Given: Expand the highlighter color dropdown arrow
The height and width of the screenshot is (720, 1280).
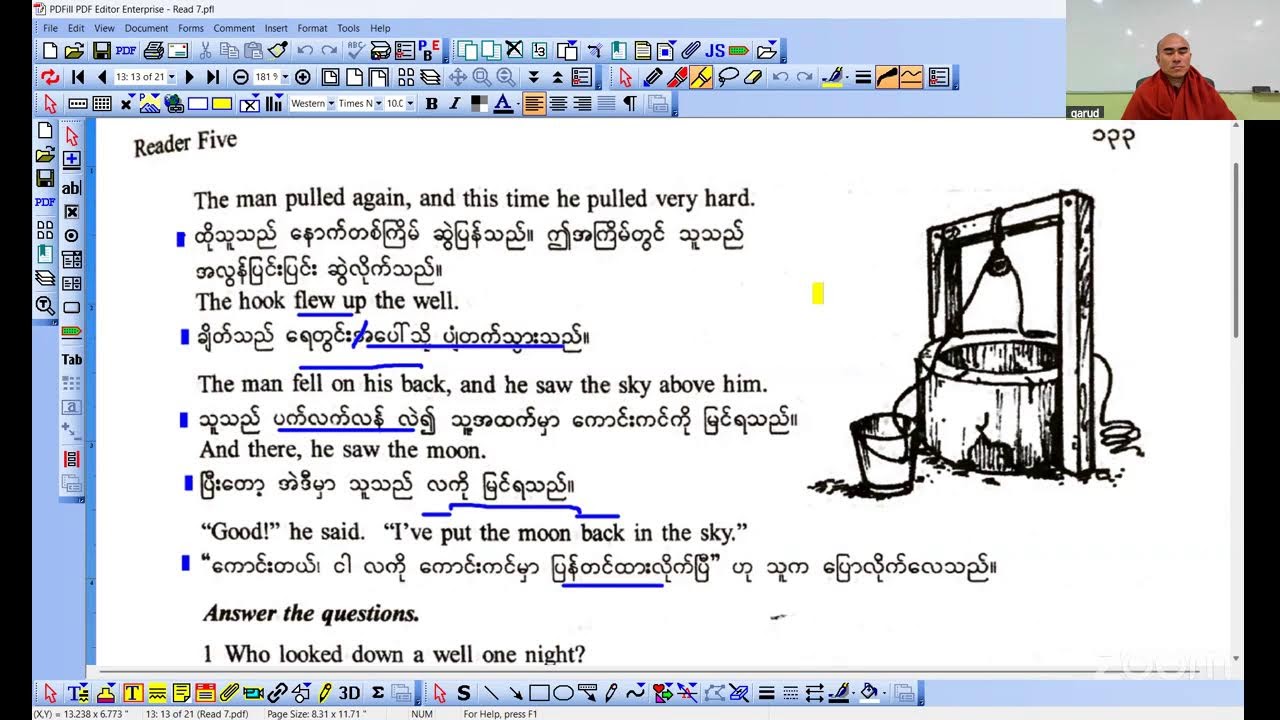Looking at the screenshot, I should (846, 77).
